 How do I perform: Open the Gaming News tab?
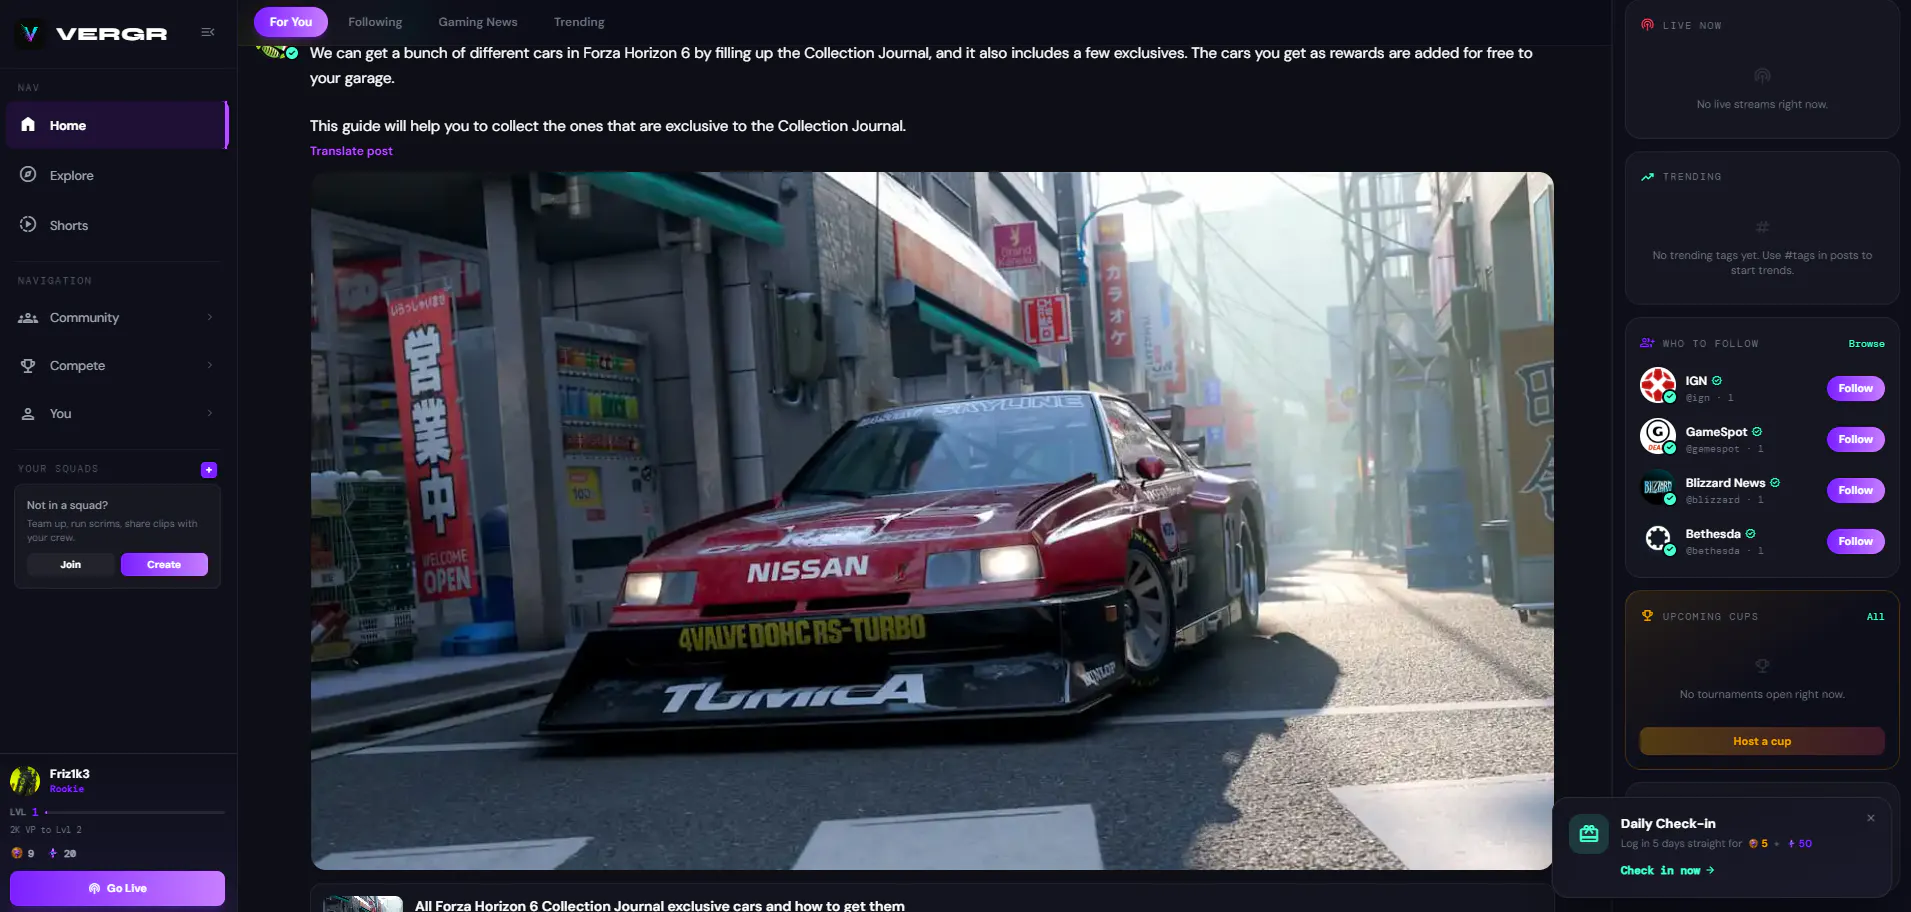click(x=478, y=22)
